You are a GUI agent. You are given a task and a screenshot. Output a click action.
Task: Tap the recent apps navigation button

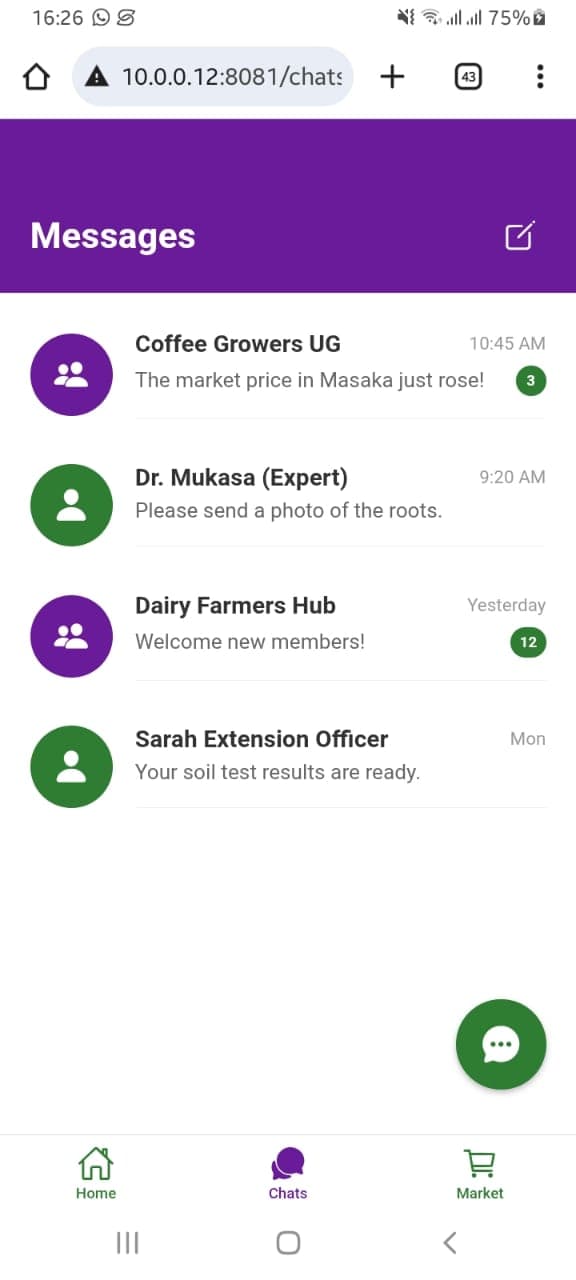(x=127, y=1243)
